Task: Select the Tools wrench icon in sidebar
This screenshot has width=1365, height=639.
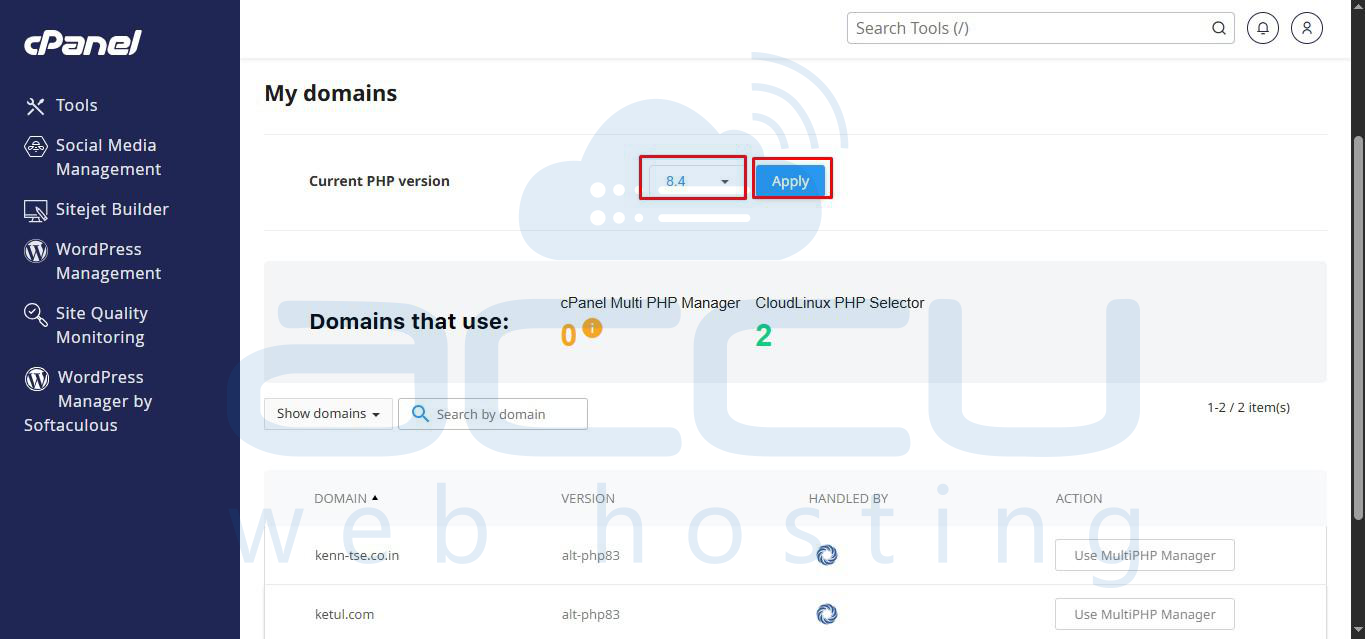Action: [x=34, y=105]
